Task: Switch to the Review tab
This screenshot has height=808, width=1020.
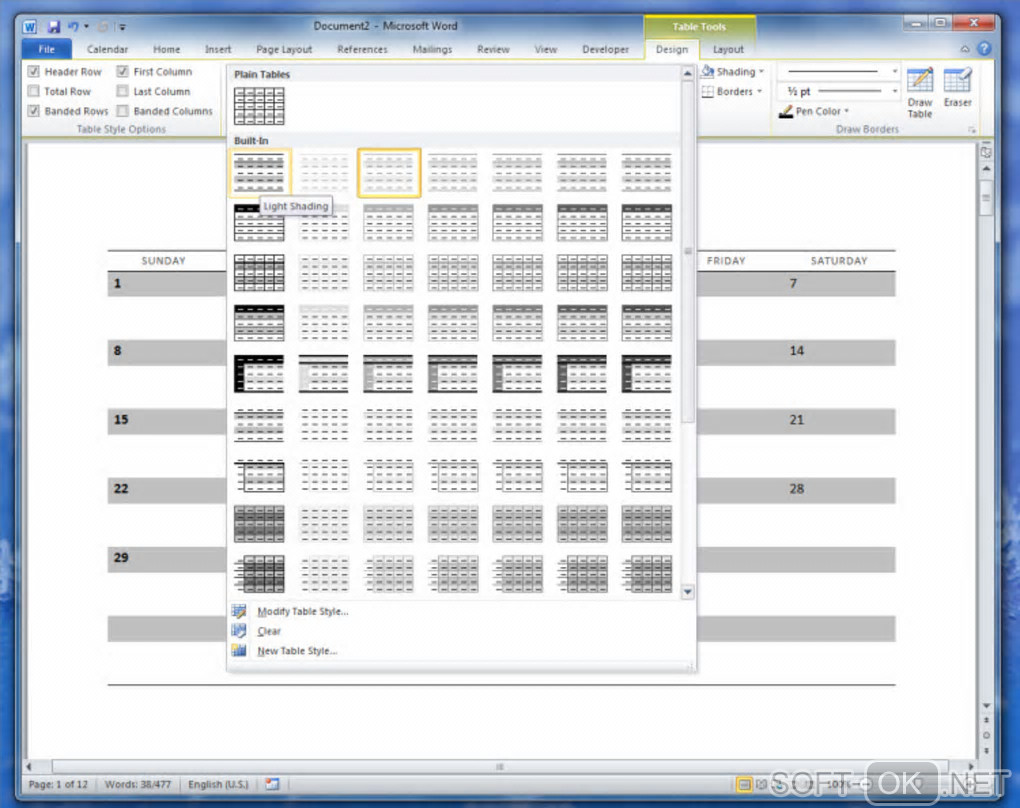Action: click(493, 49)
